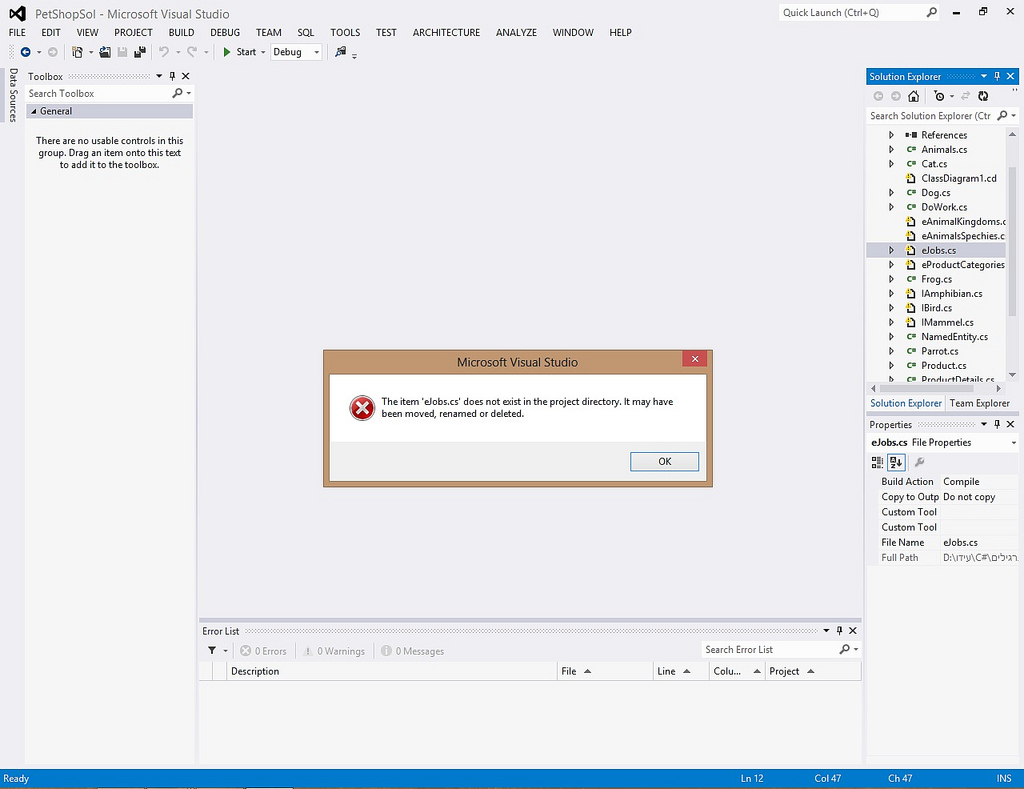
Task: Close the Toolbox panel
Action: [x=185, y=76]
